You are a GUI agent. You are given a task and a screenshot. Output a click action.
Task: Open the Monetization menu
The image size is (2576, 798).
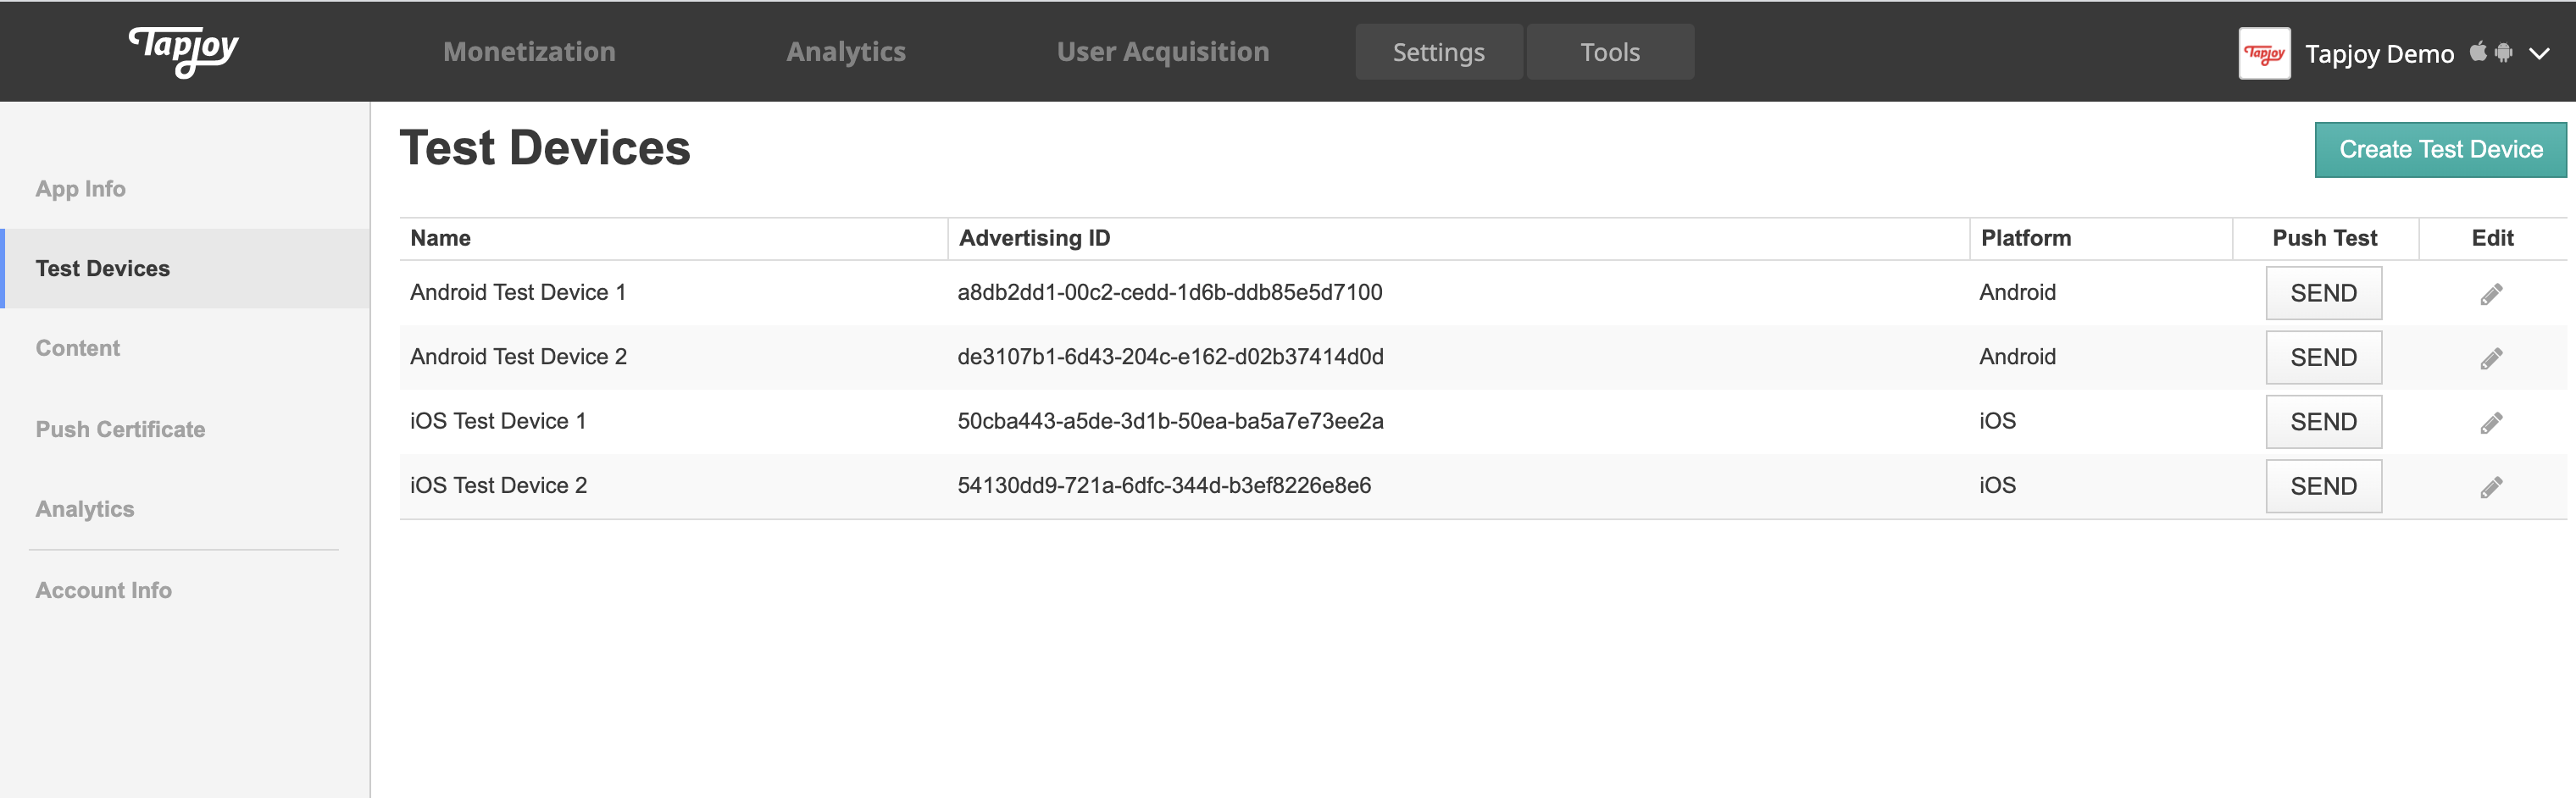click(x=529, y=52)
